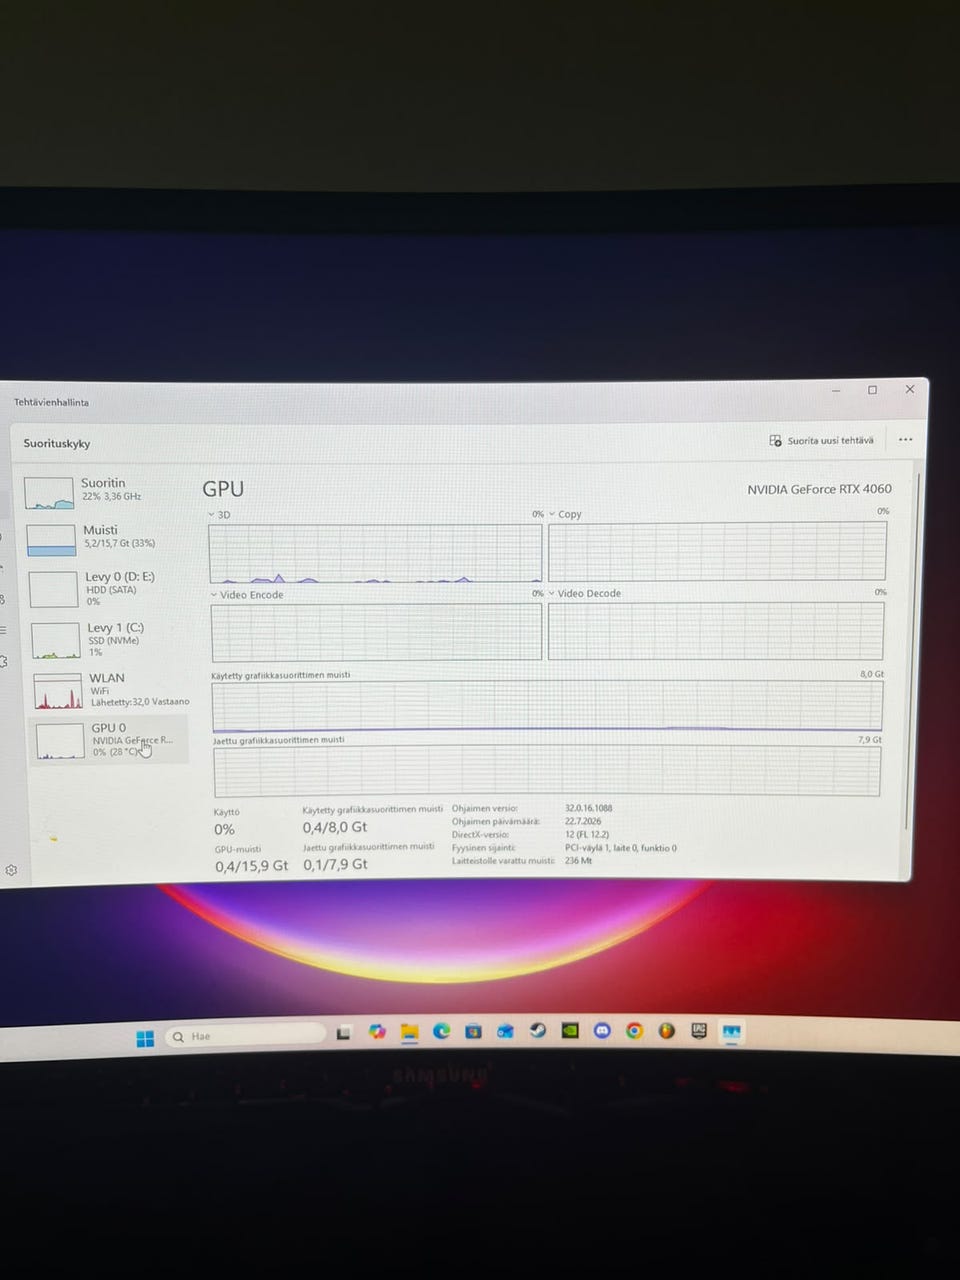Click the GPU heading text
The image size is (960, 1280).
click(x=223, y=489)
